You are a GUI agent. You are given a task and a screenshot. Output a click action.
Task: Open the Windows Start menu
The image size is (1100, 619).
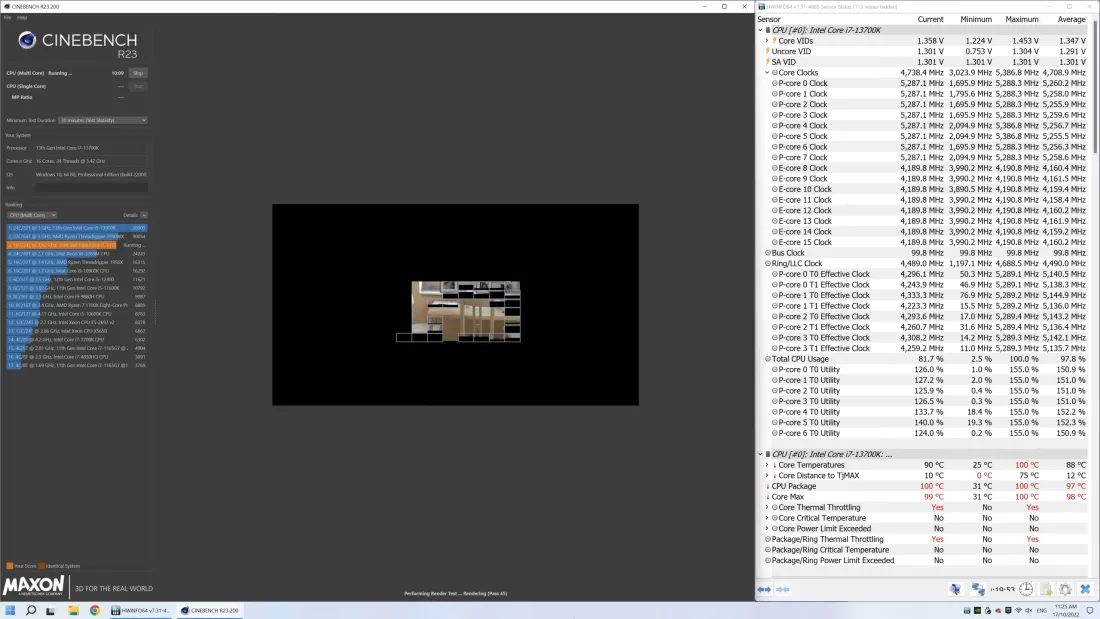tap(10, 611)
